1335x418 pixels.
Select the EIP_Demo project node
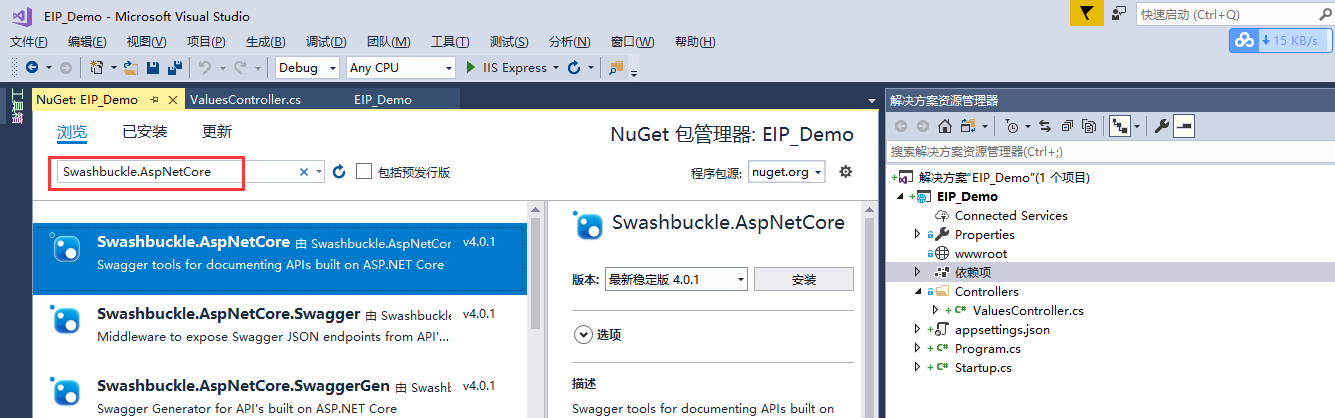(967, 197)
